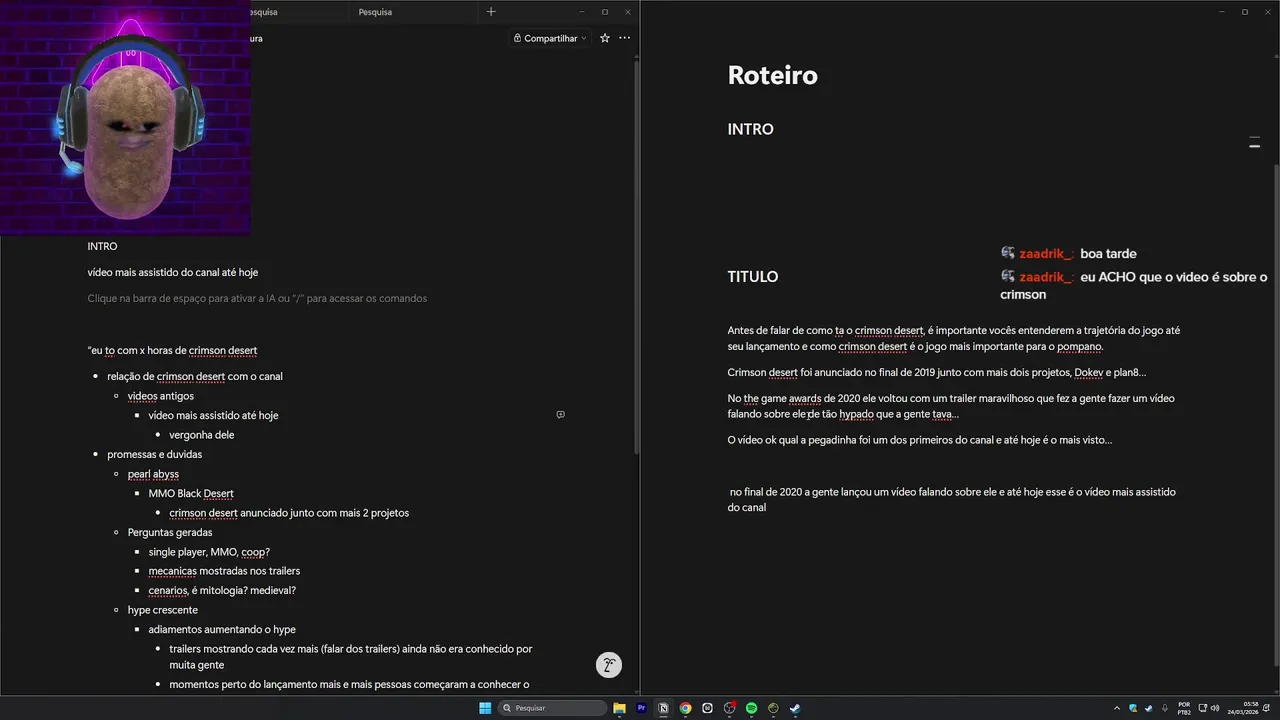Click the bullet 'cenarios, é mitologia? medieval?'
Screen dimensions: 1280x720
(222, 590)
